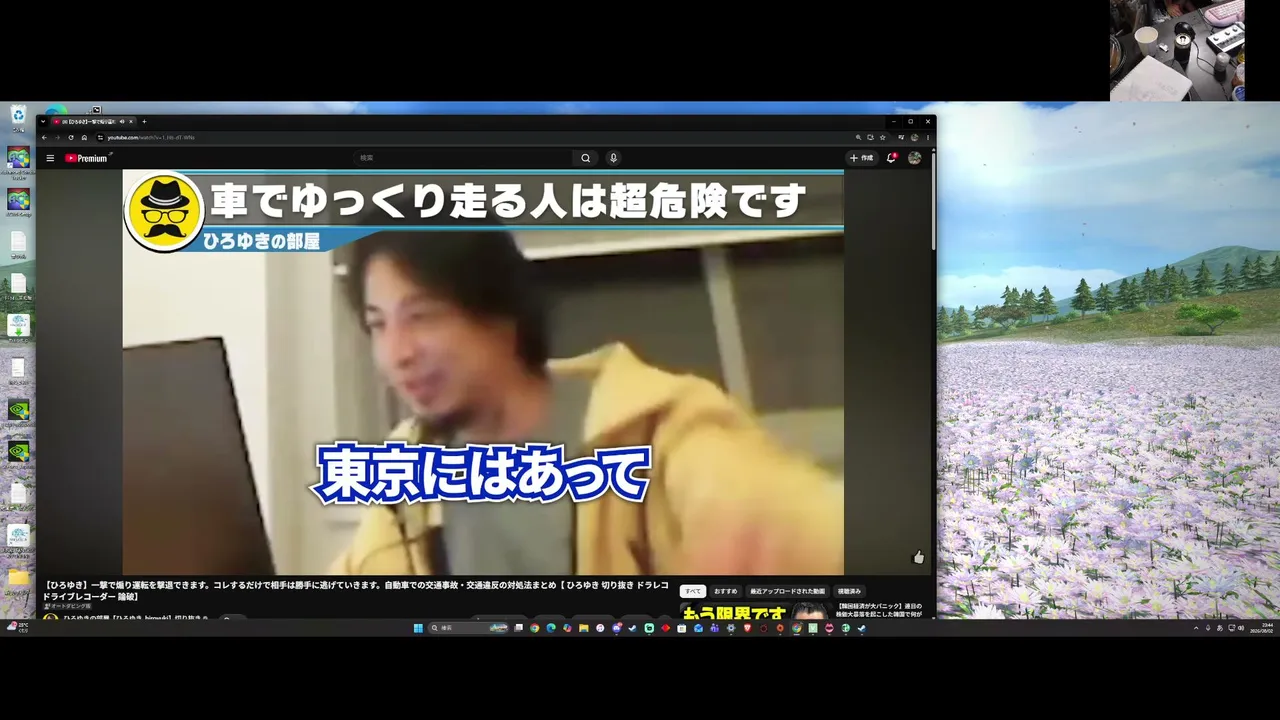Expand the browser tab search dropdown
Viewport: 1280px width, 720px height.
click(43, 122)
